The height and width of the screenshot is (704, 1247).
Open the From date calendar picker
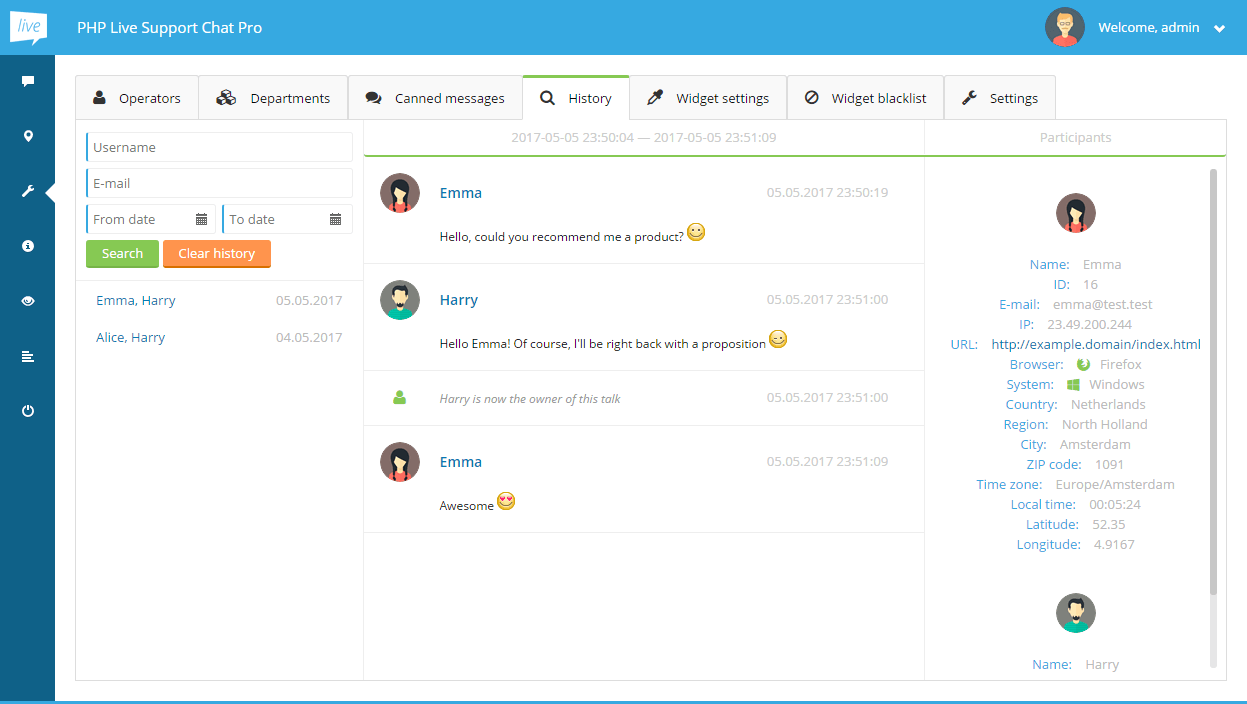(201, 219)
